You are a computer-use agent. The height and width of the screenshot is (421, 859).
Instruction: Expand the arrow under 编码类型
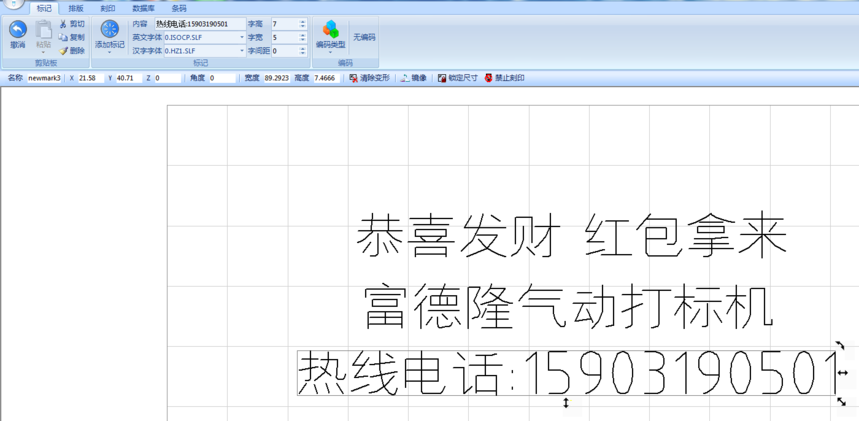click(x=330, y=53)
